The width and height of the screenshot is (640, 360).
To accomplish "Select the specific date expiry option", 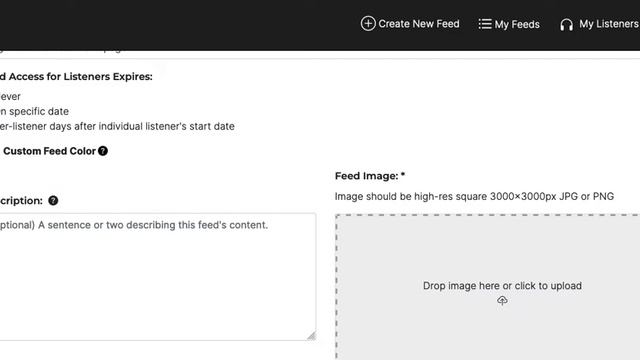I will coord(34,111).
